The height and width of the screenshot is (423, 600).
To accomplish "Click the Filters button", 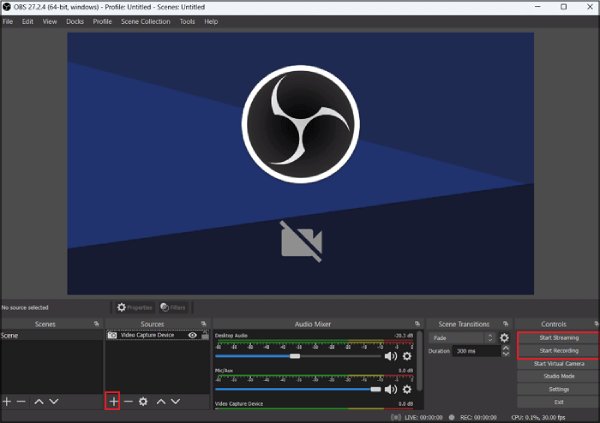I will coord(173,307).
